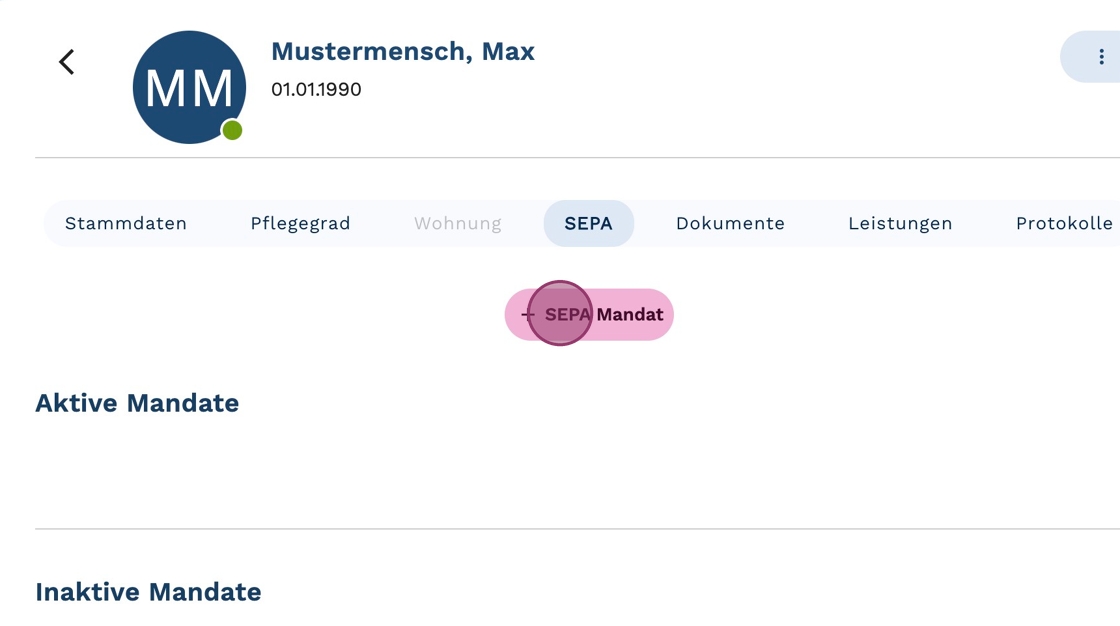View the Leistungen tab

click(x=900, y=224)
